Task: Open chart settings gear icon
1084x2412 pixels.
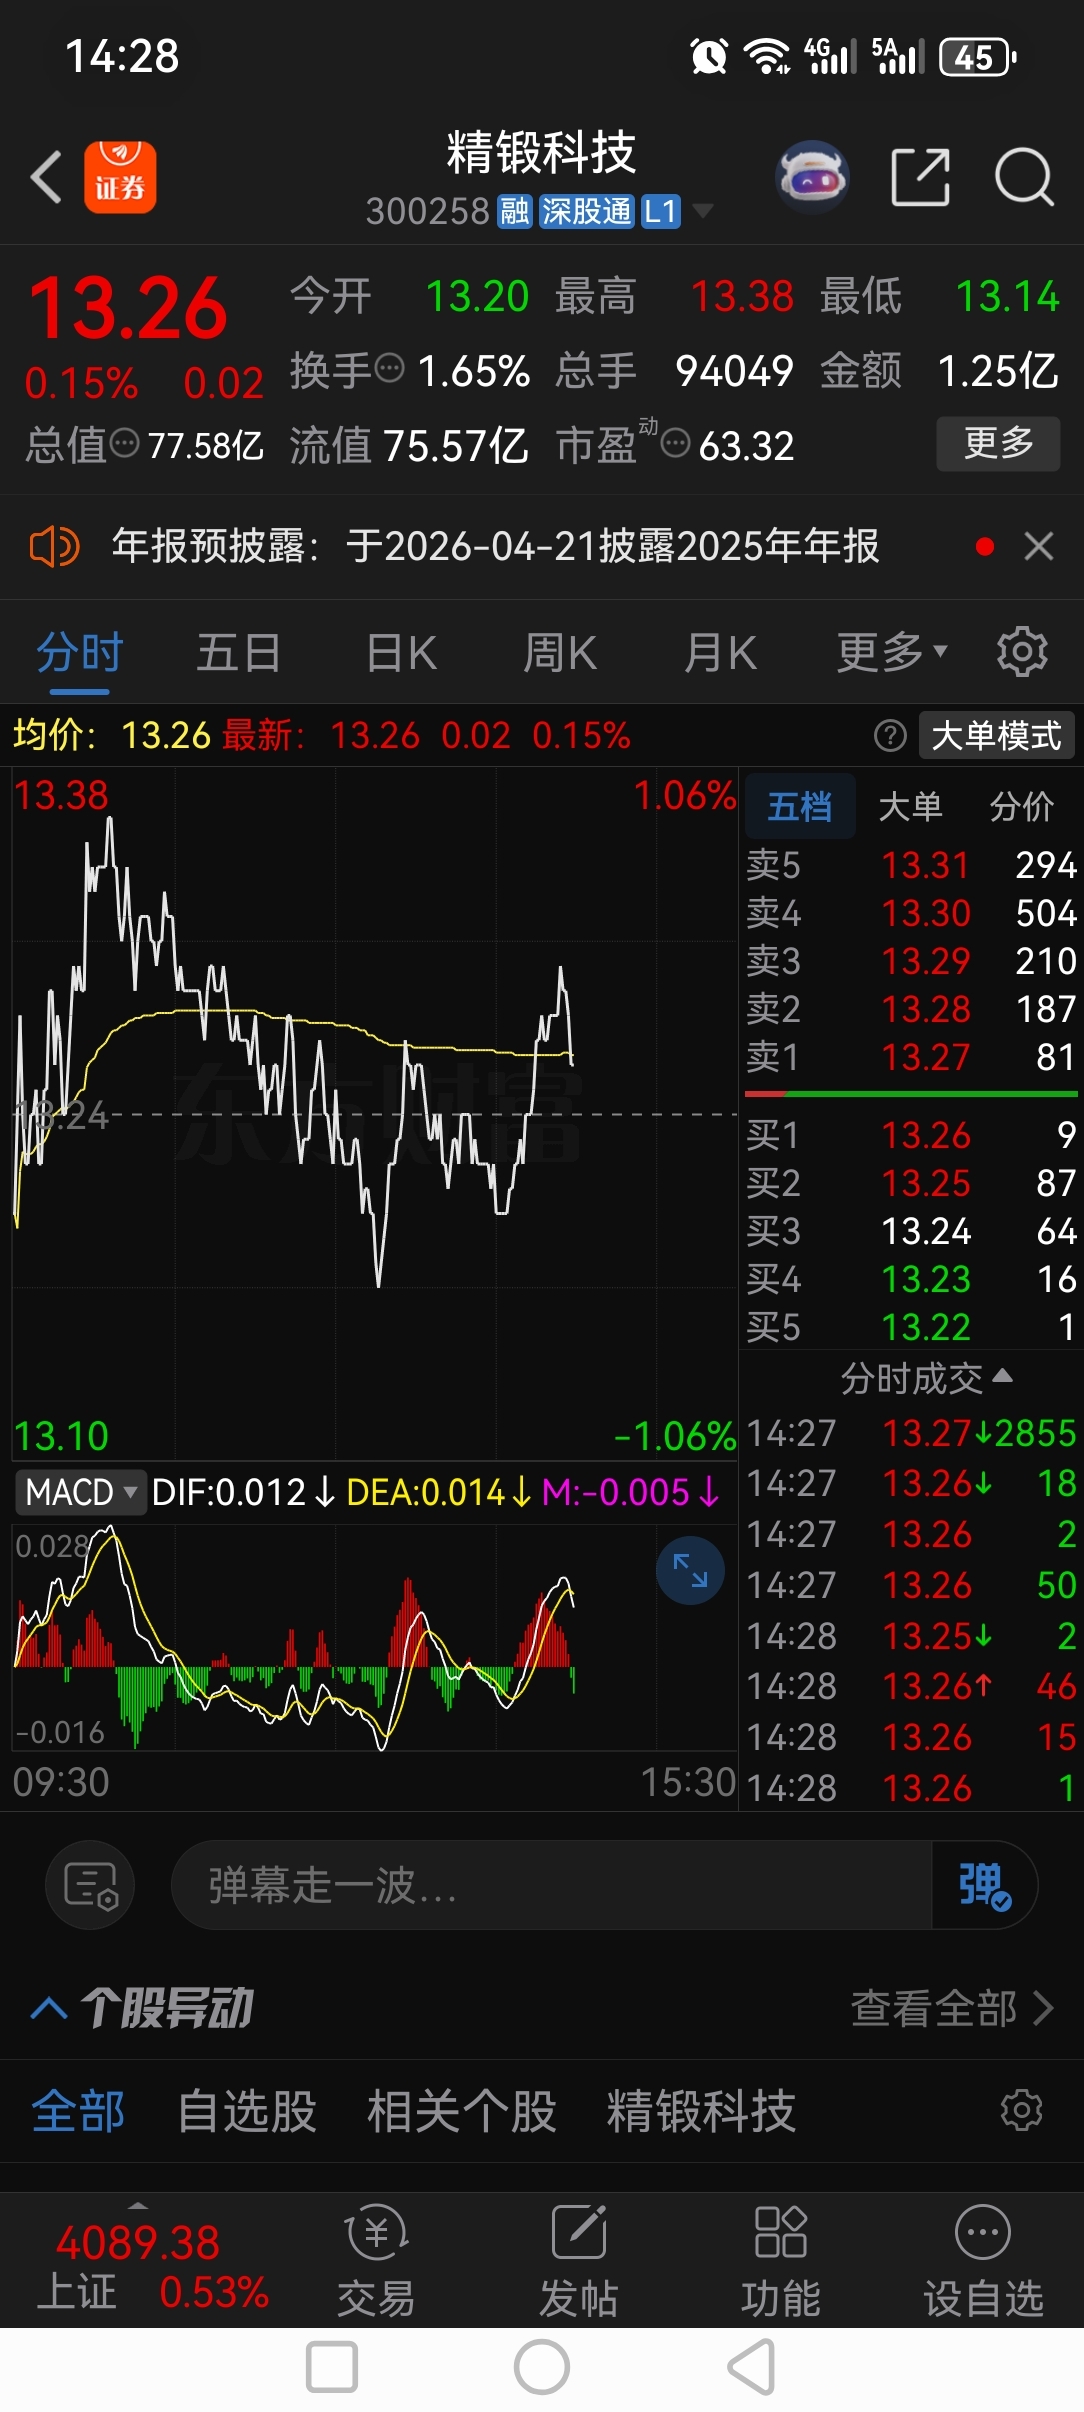Action: pyautogui.click(x=1022, y=652)
